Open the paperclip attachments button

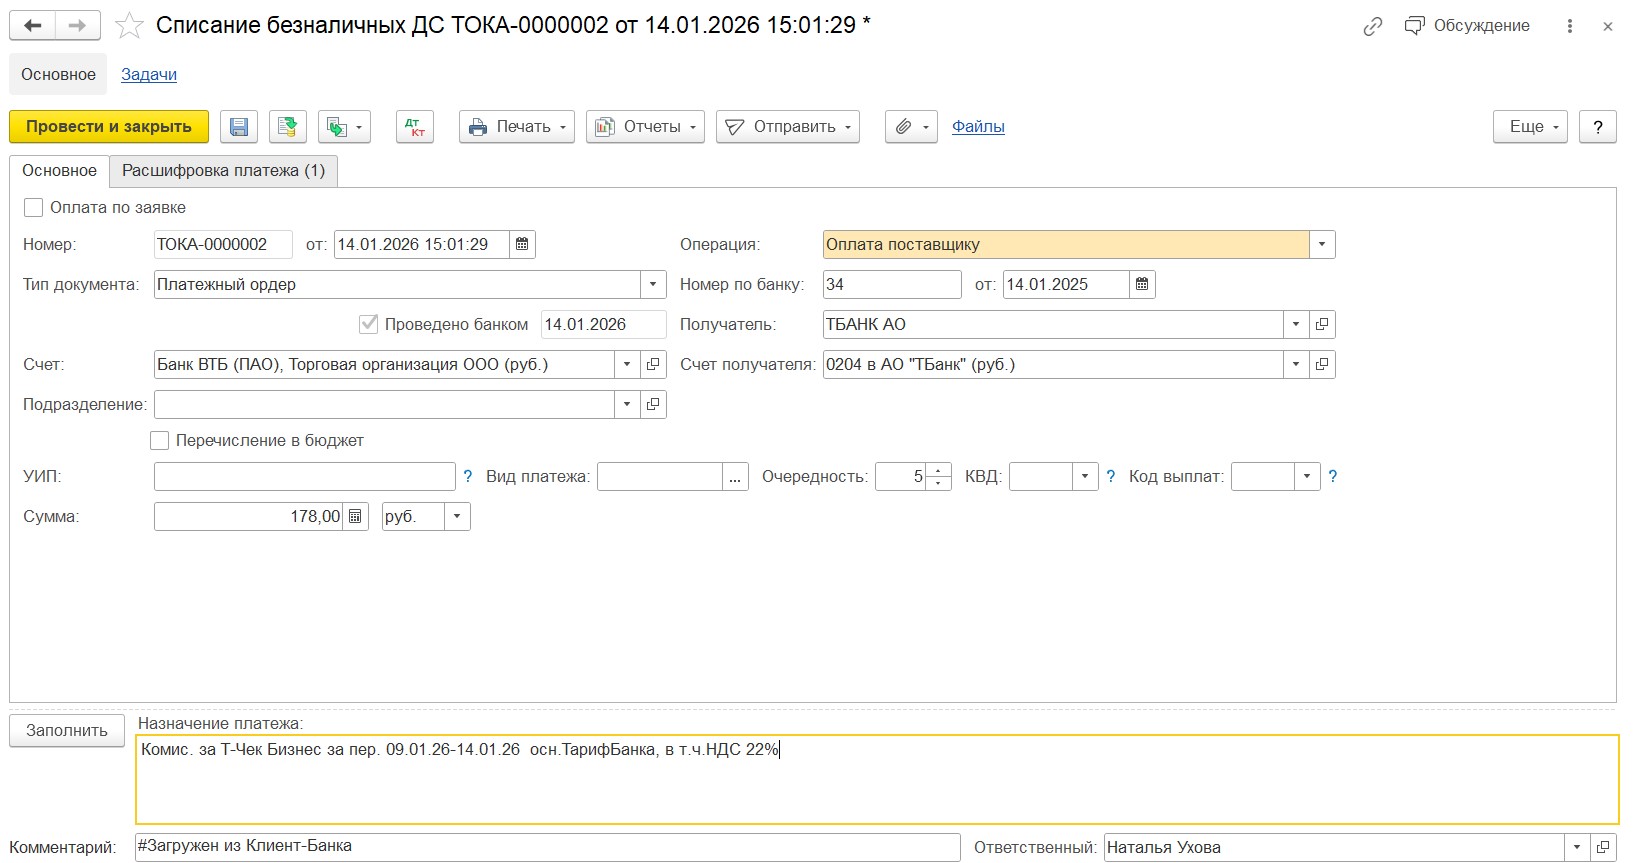[910, 127]
